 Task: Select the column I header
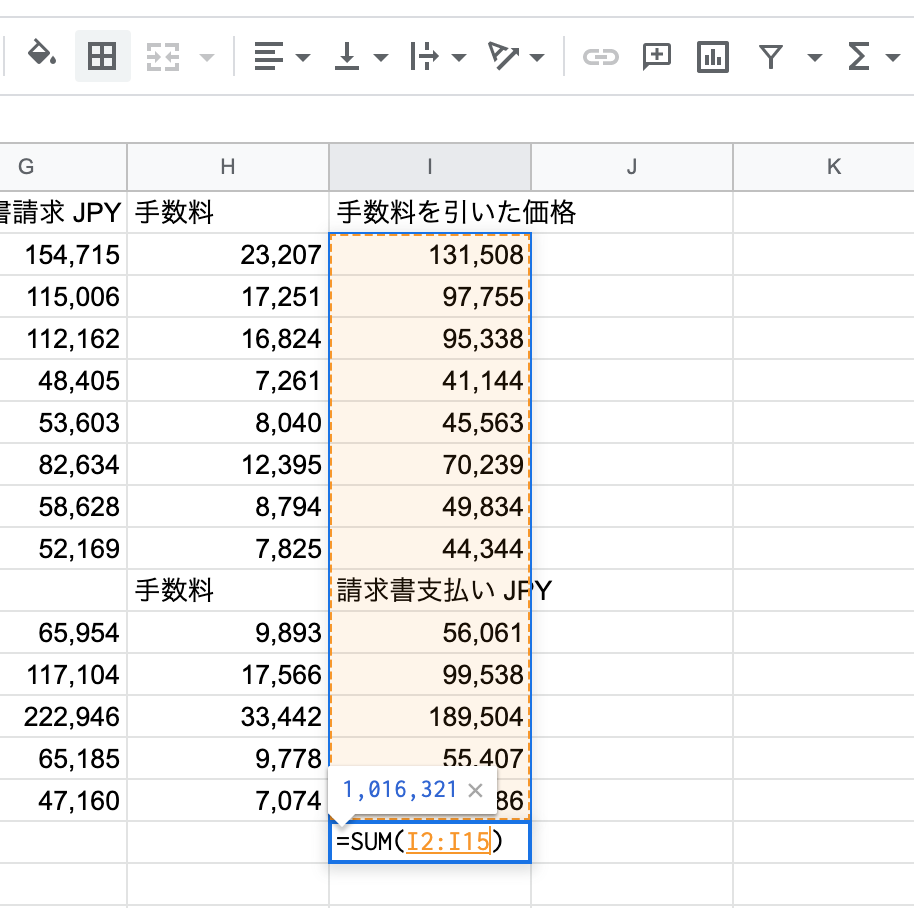(430, 167)
